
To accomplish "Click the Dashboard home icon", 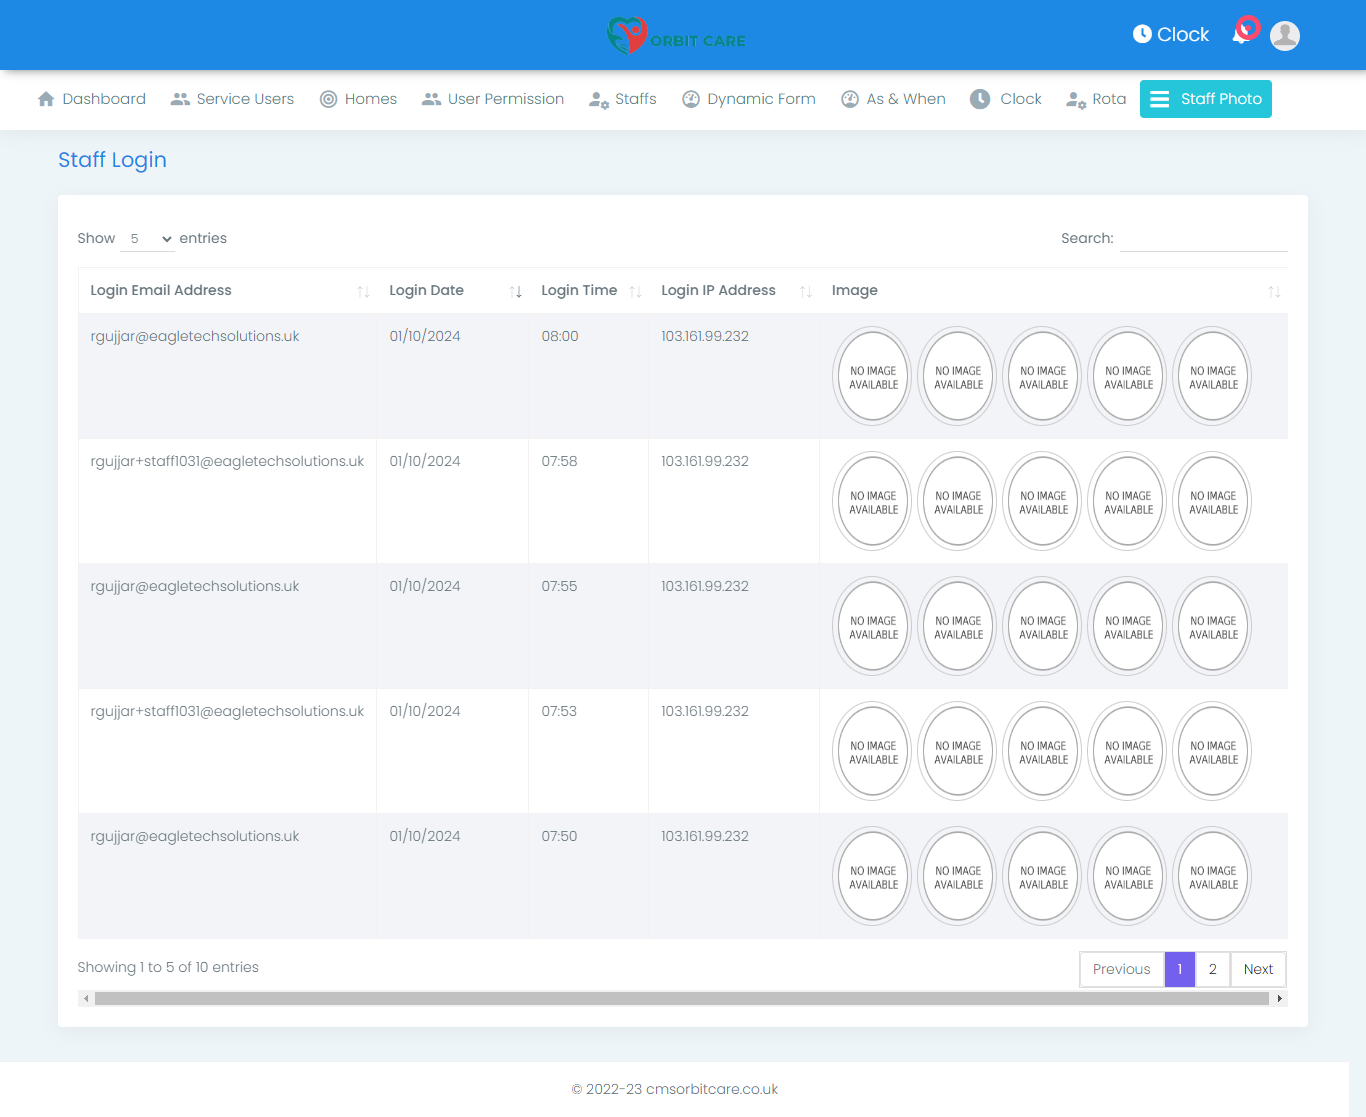I will click(46, 99).
